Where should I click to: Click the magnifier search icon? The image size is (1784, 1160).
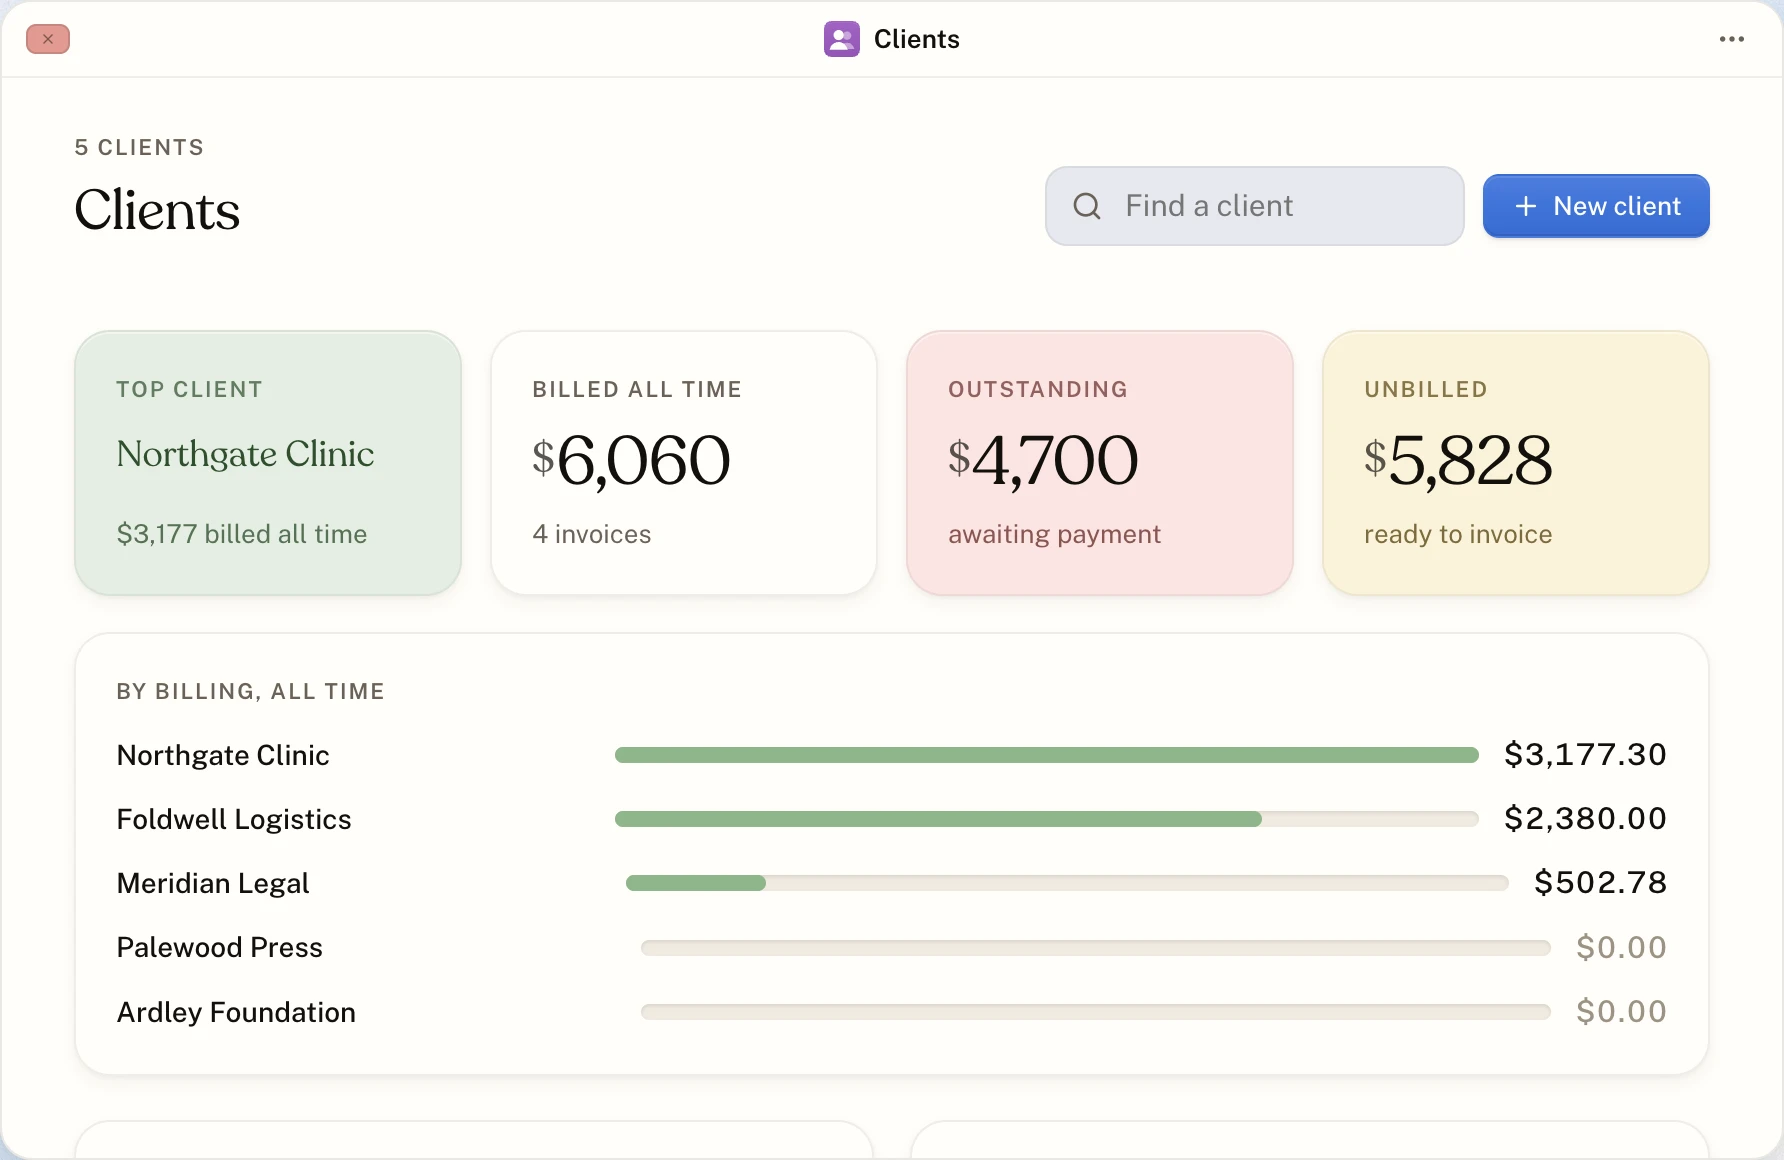(1087, 206)
